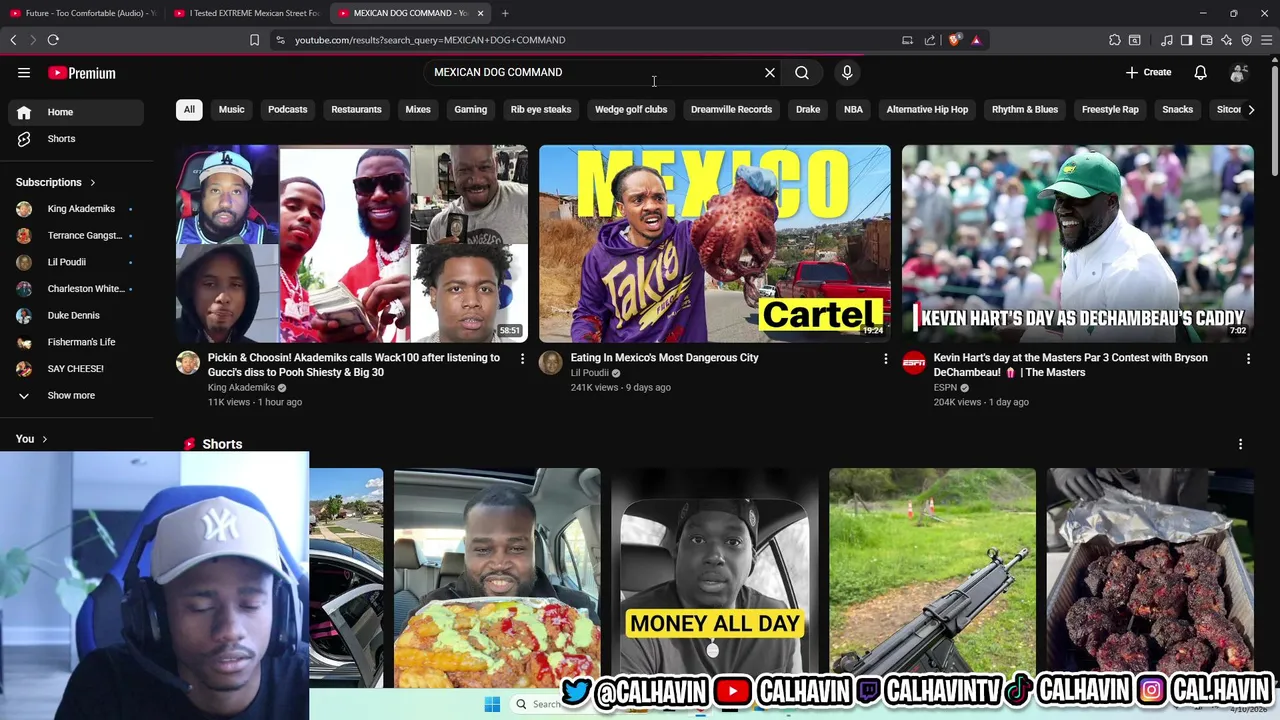Start voice search with microphone icon
The width and height of the screenshot is (1280, 720).
(847, 73)
